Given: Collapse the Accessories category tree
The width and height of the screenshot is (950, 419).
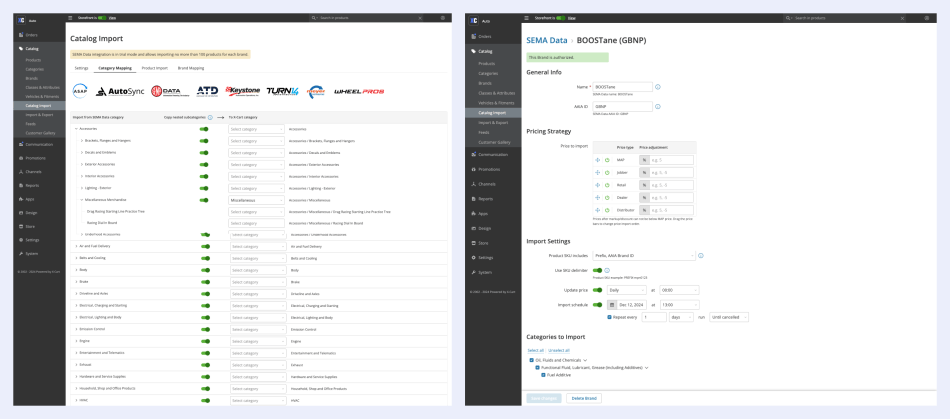Looking at the screenshot, I should click(x=76, y=129).
